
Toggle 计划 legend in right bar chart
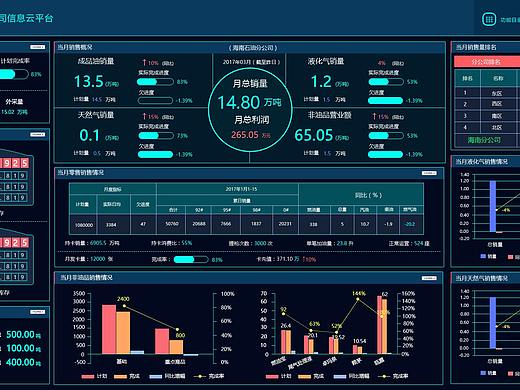point(278,376)
